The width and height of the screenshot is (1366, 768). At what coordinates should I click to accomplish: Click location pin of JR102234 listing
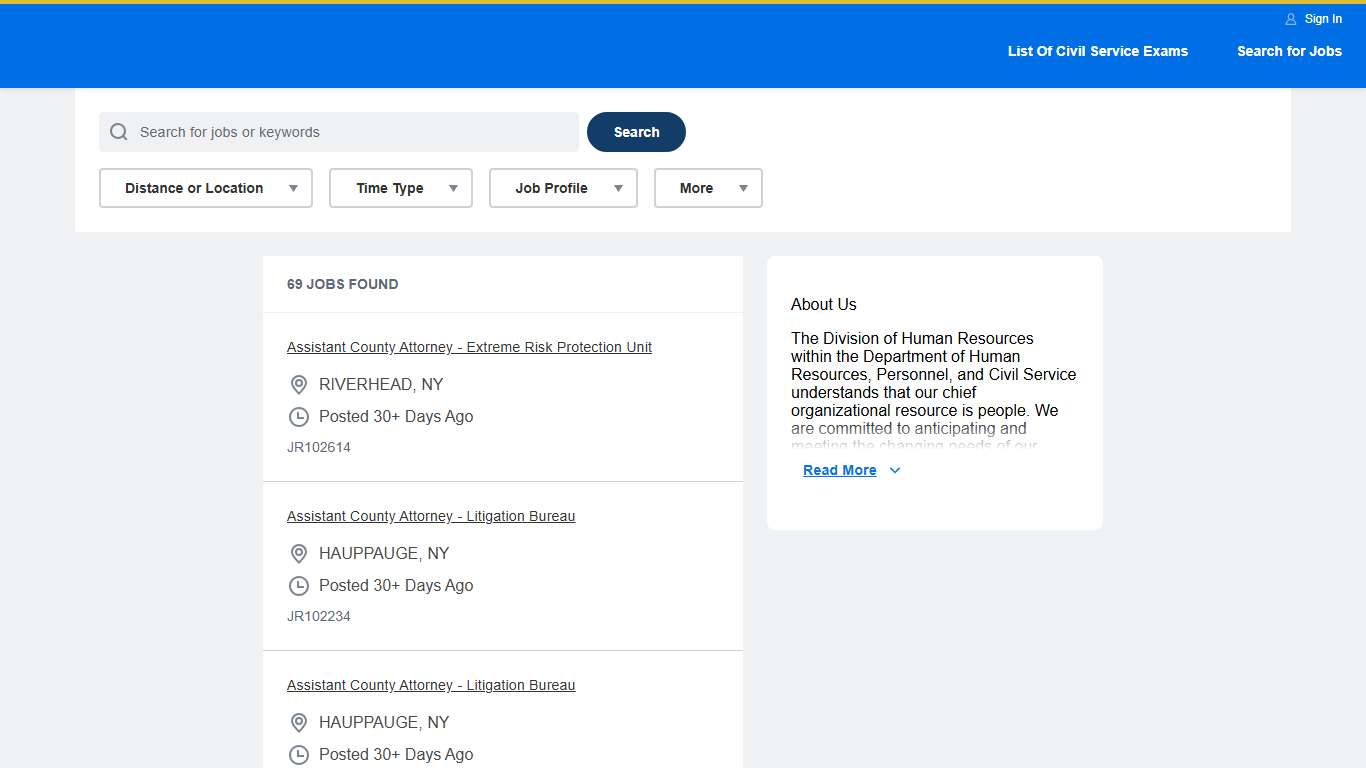pyautogui.click(x=298, y=554)
